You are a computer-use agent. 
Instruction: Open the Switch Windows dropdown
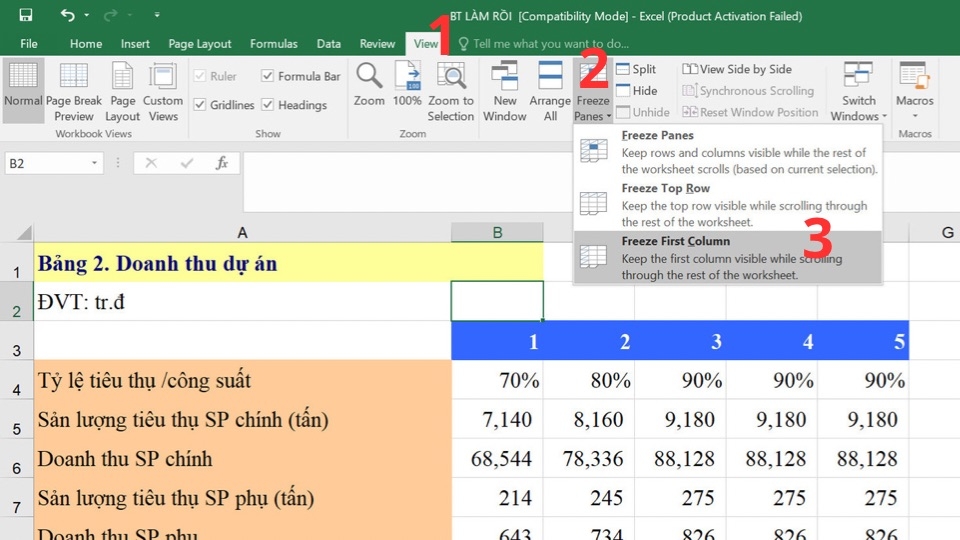pos(858,92)
